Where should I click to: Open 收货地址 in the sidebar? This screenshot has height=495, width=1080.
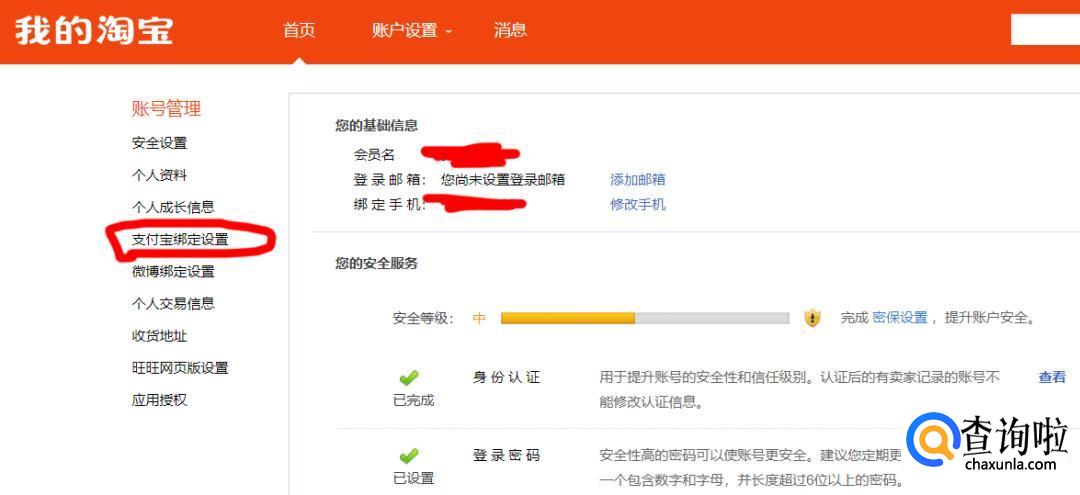(x=159, y=336)
